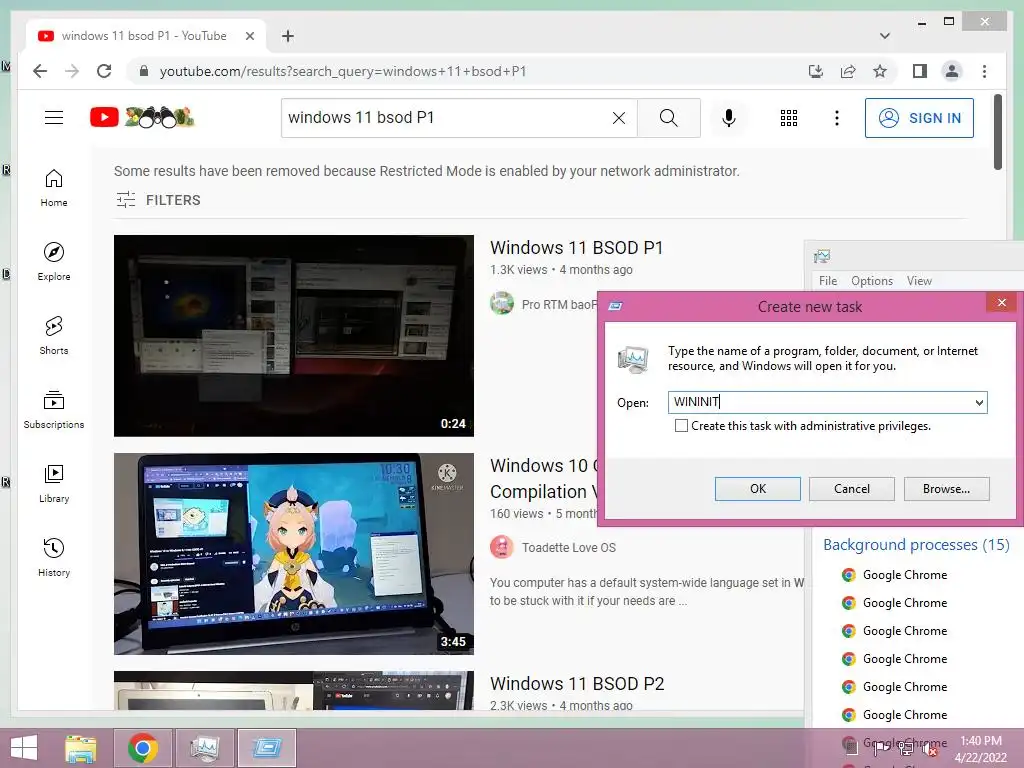Open File Explorer from taskbar
The height and width of the screenshot is (768, 1024).
80,748
